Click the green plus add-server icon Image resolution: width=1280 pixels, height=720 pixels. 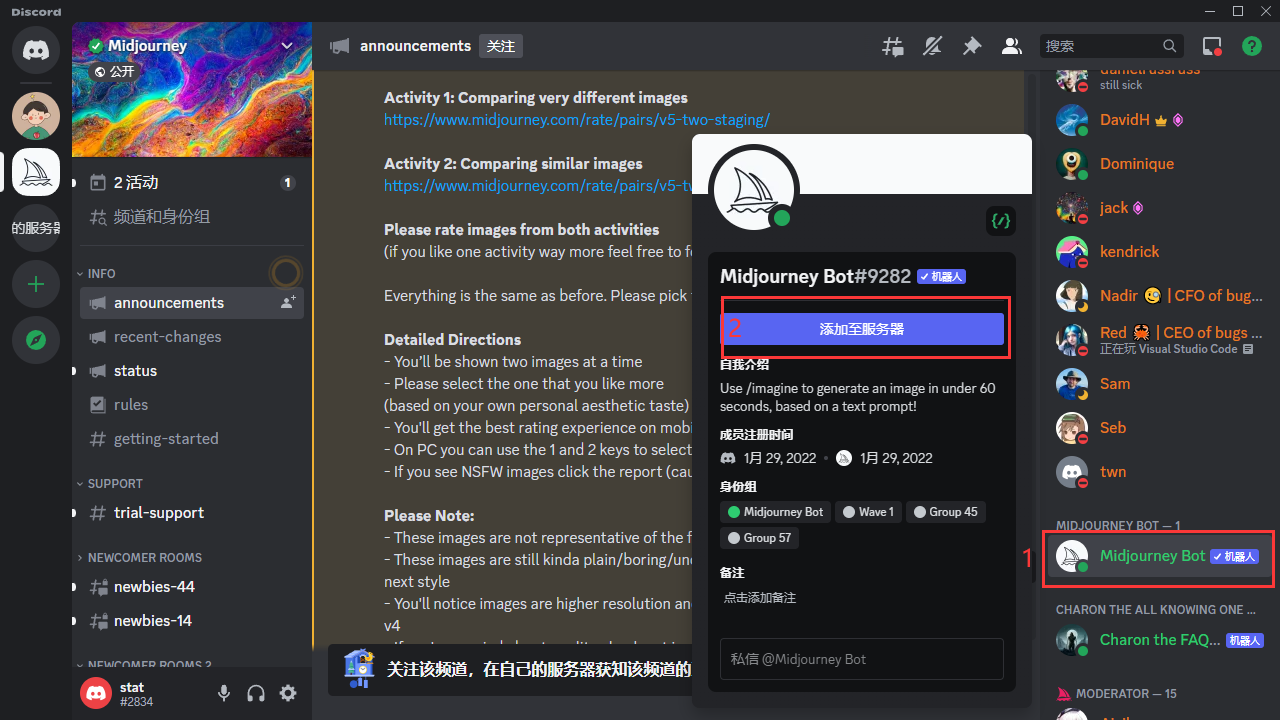click(36, 284)
